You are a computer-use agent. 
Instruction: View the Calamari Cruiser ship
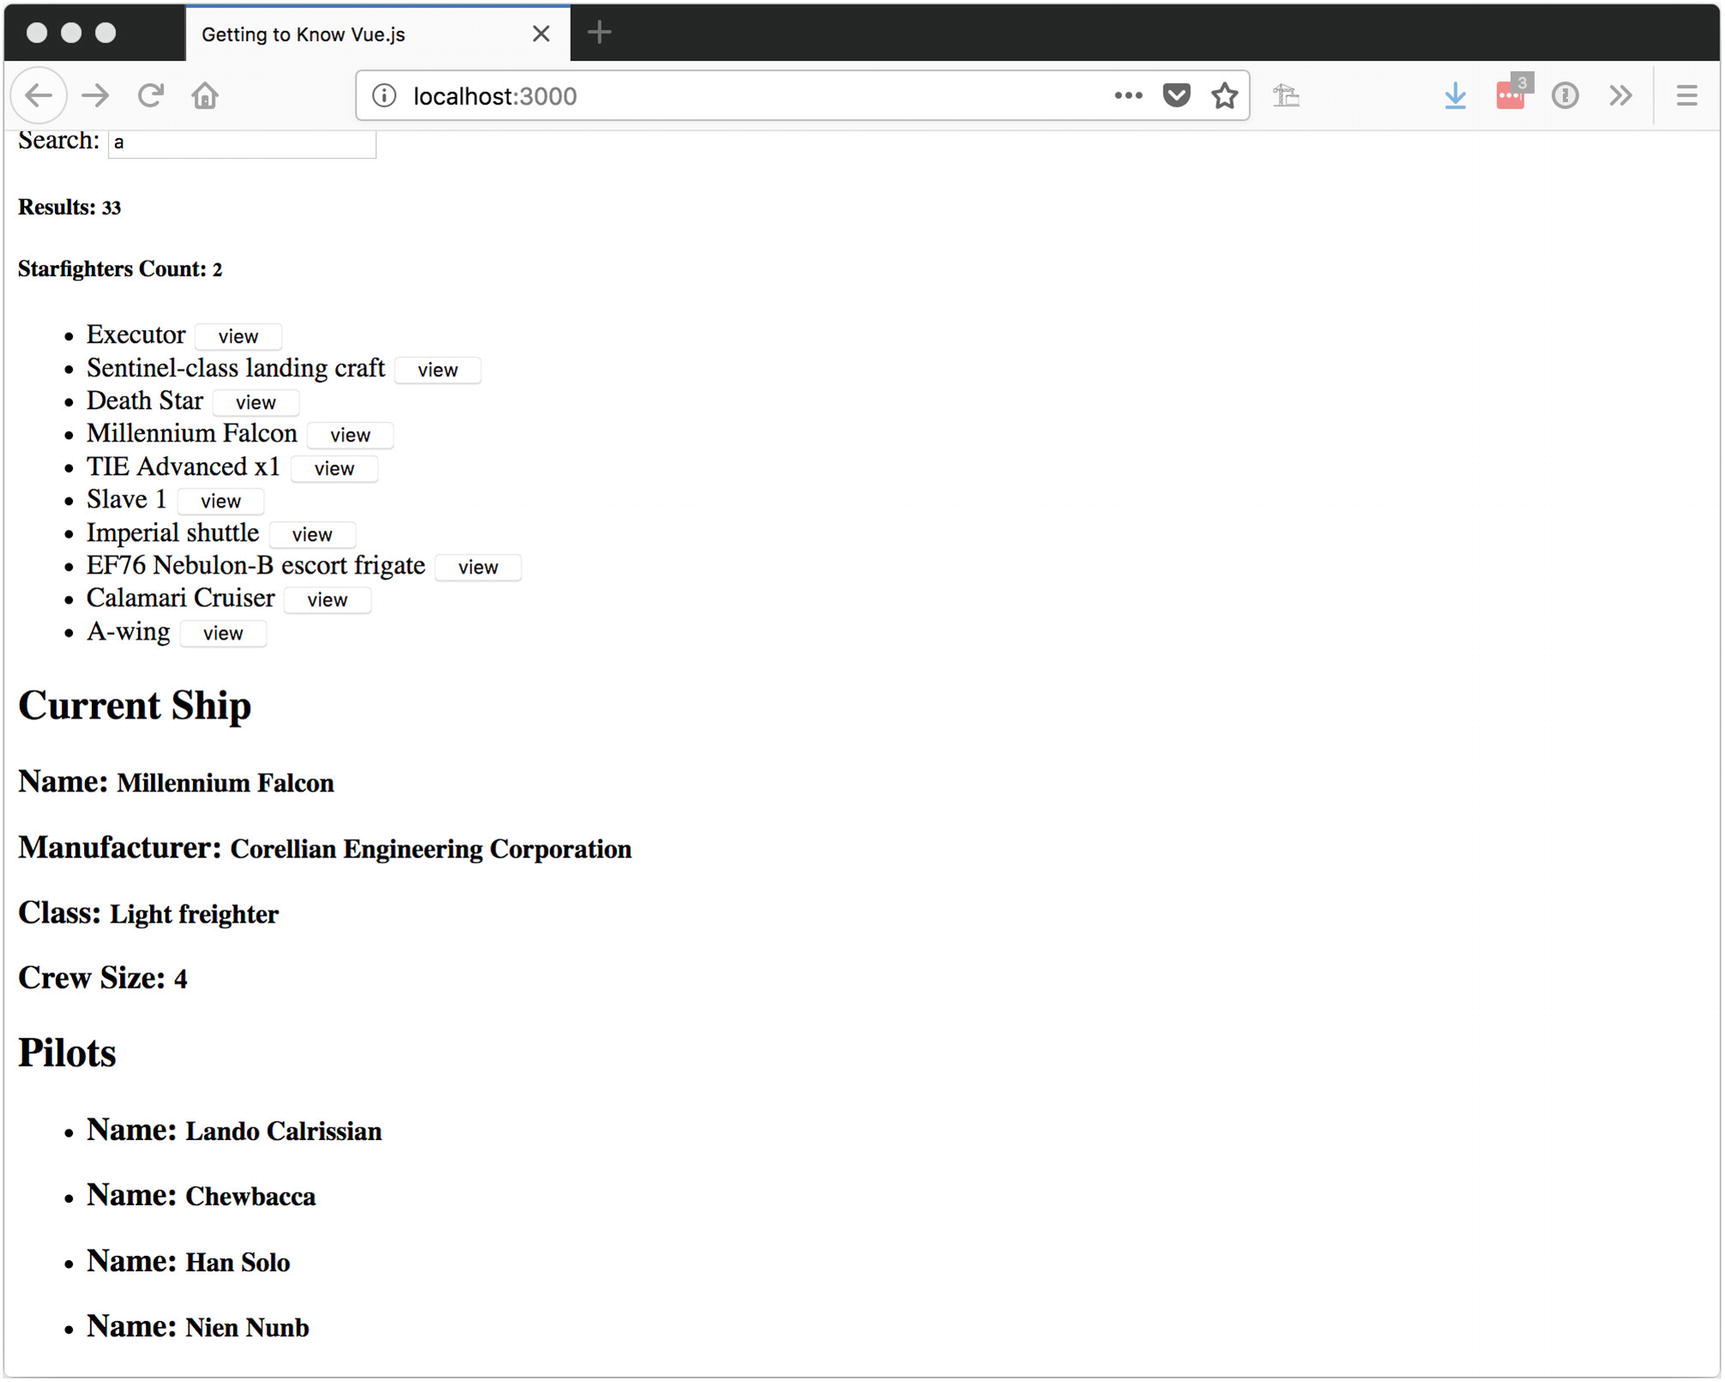(x=327, y=600)
